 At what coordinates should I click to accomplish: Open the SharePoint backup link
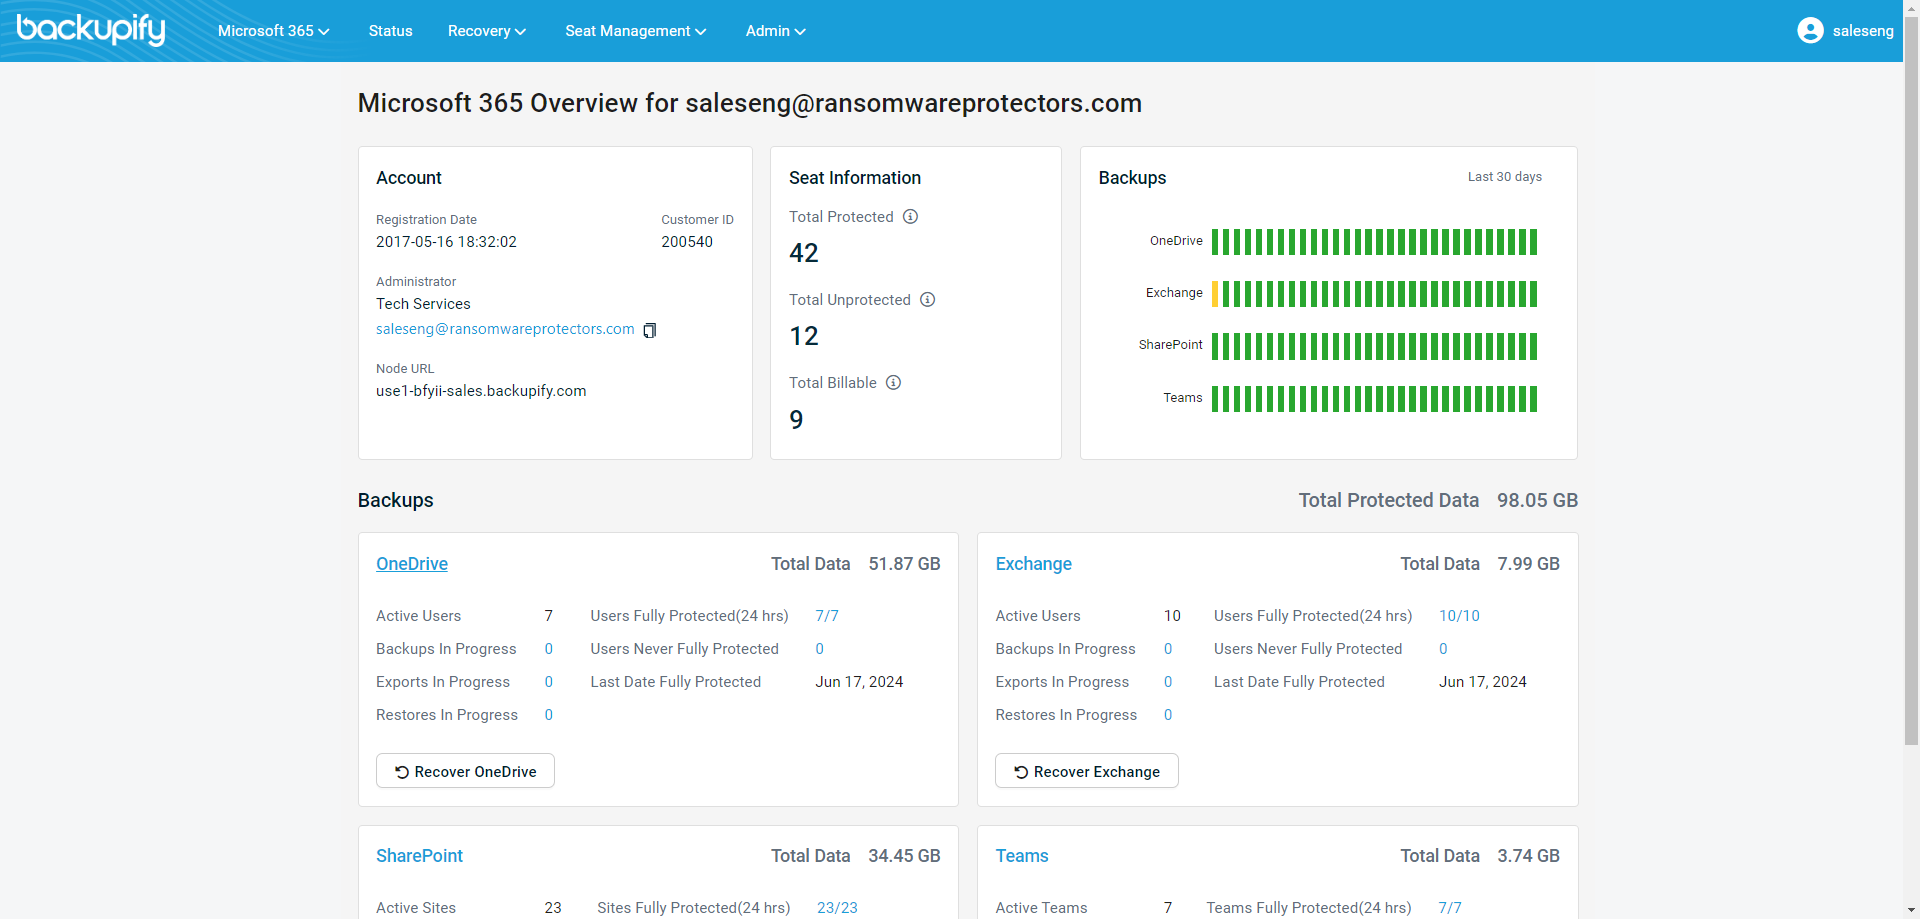[x=419, y=856]
